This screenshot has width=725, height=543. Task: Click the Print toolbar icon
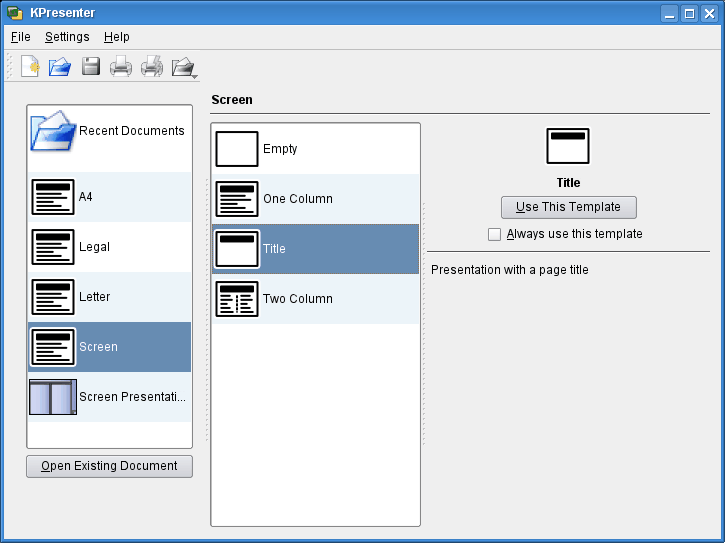120,67
